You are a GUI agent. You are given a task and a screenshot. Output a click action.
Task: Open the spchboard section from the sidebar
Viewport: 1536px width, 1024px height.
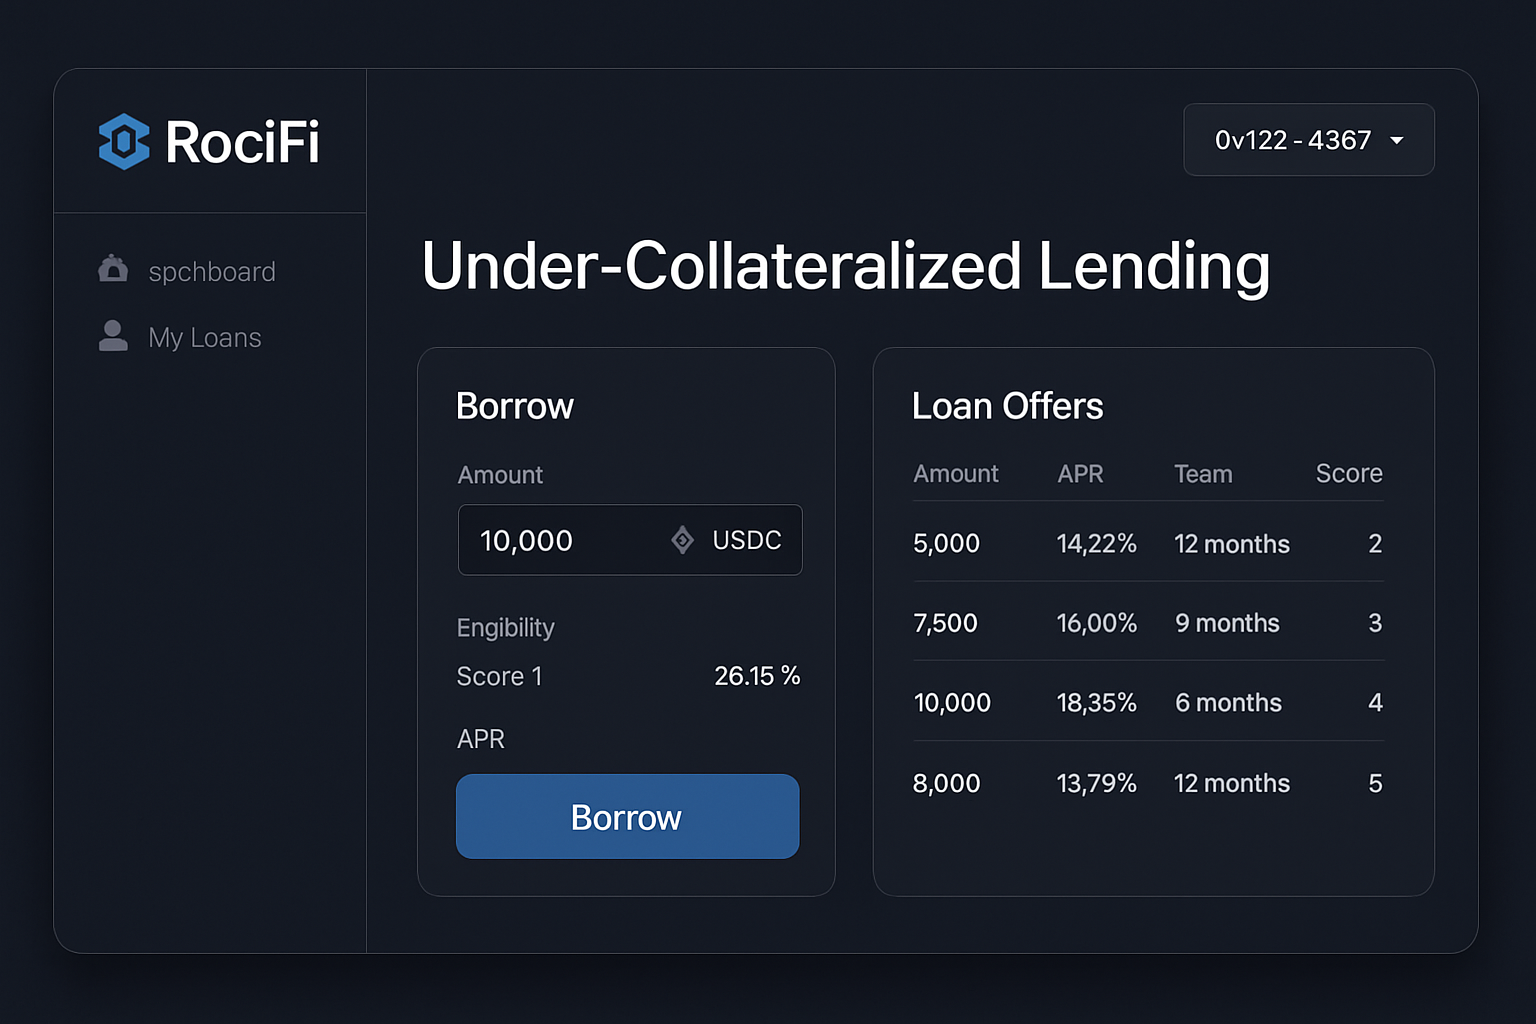click(212, 271)
